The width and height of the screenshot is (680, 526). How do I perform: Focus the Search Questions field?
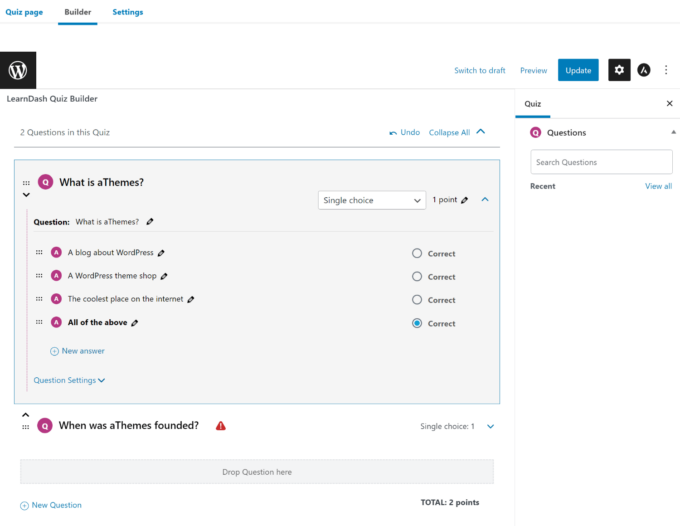point(601,162)
